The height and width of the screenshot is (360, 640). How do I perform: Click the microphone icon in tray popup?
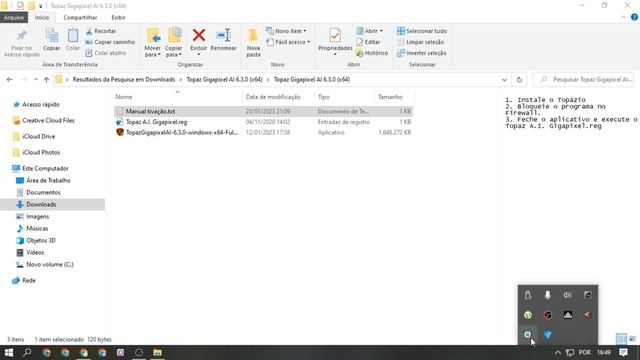click(548, 295)
